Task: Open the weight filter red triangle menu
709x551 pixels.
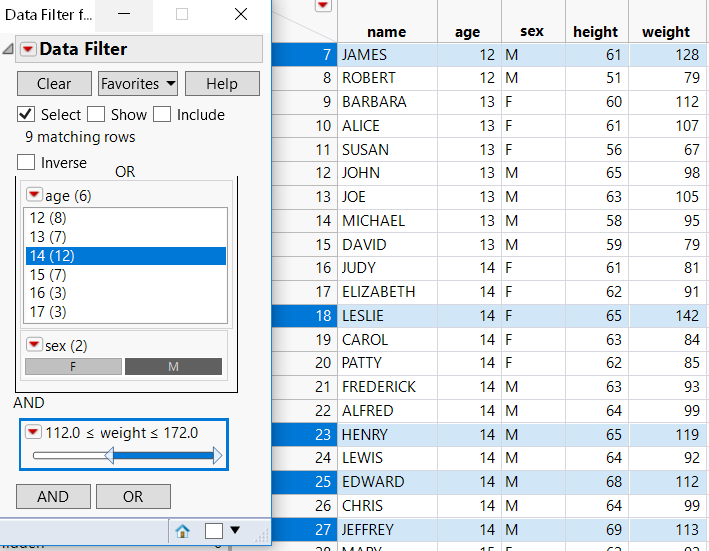Action: (33, 432)
